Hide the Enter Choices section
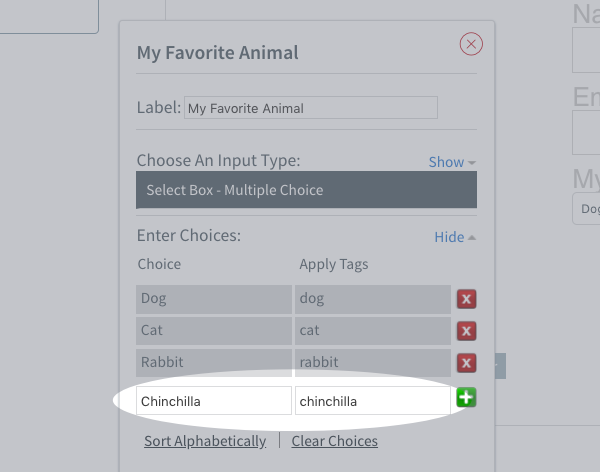The height and width of the screenshot is (472, 600). [455, 237]
